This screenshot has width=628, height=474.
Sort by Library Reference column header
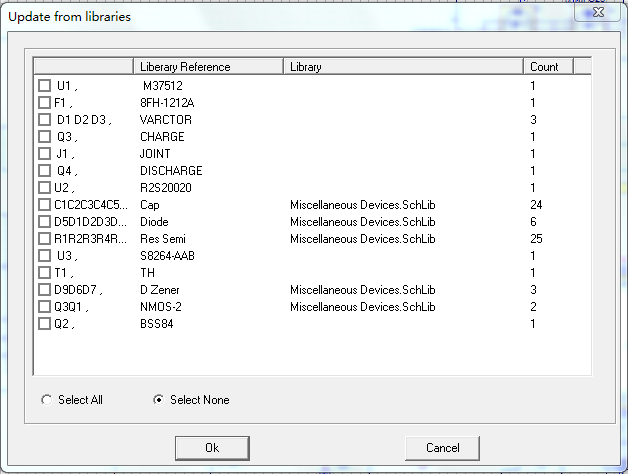tap(208, 67)
